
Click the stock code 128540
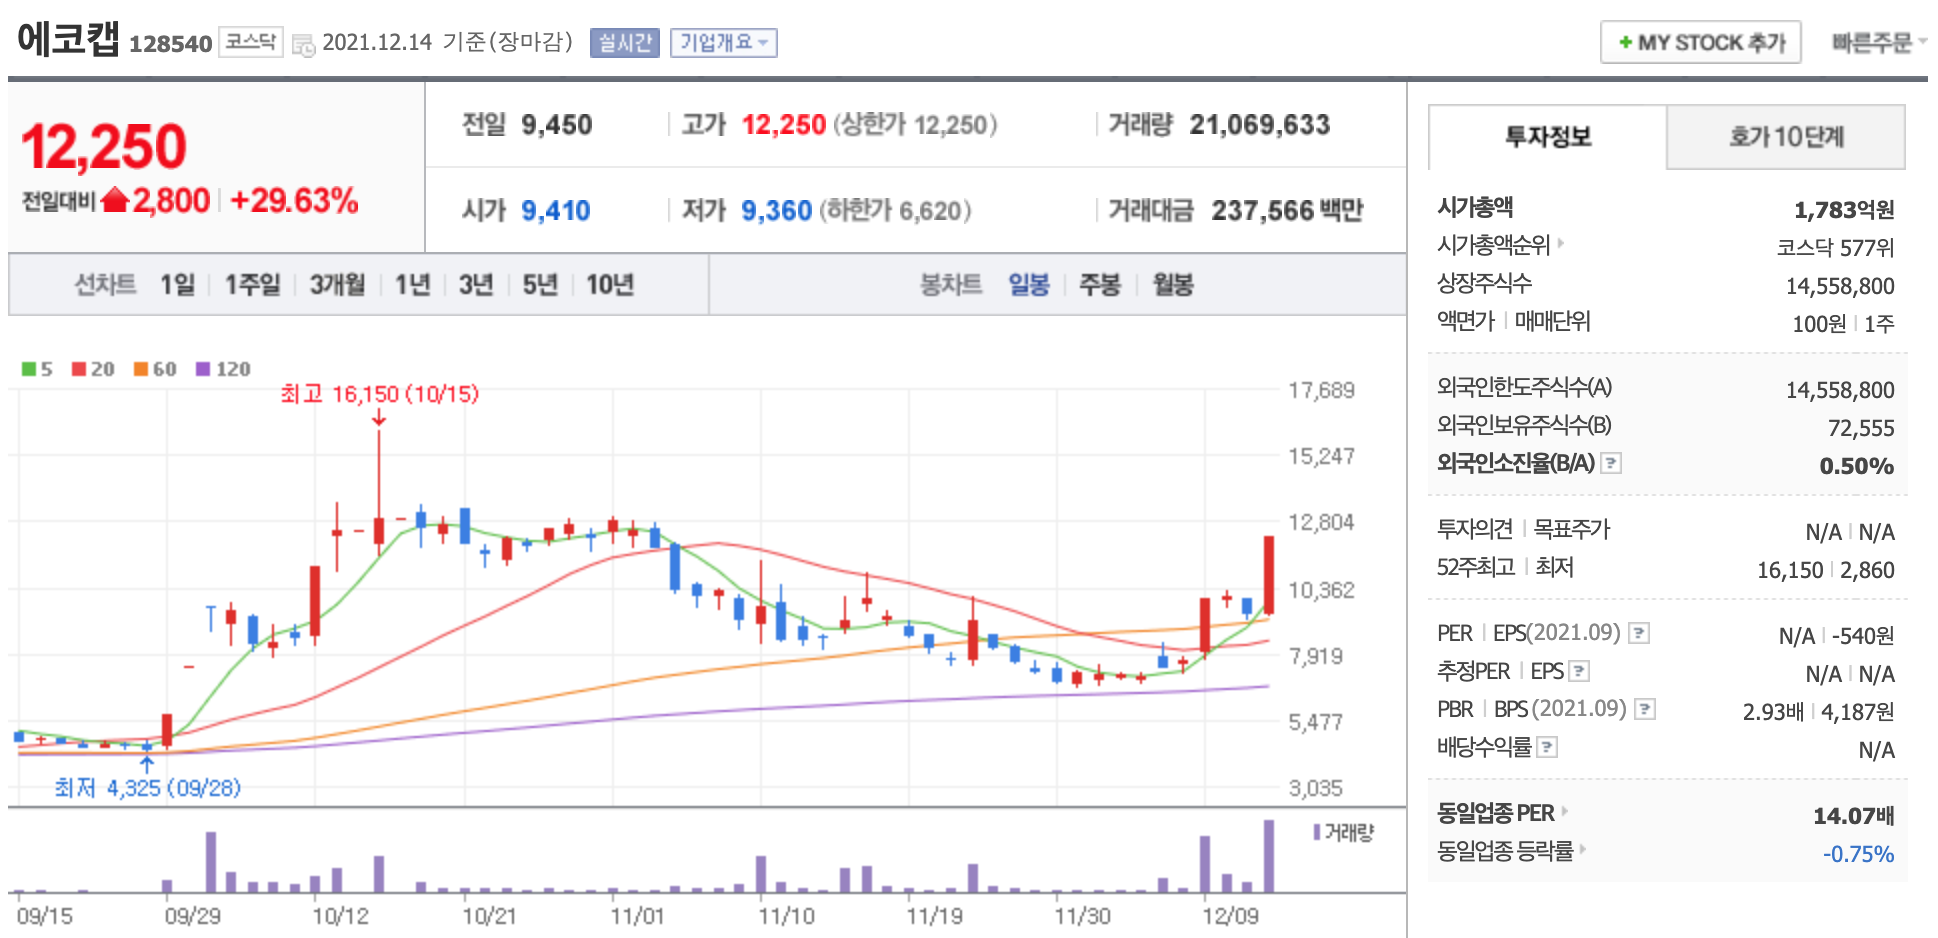click(x=171, y=44)
